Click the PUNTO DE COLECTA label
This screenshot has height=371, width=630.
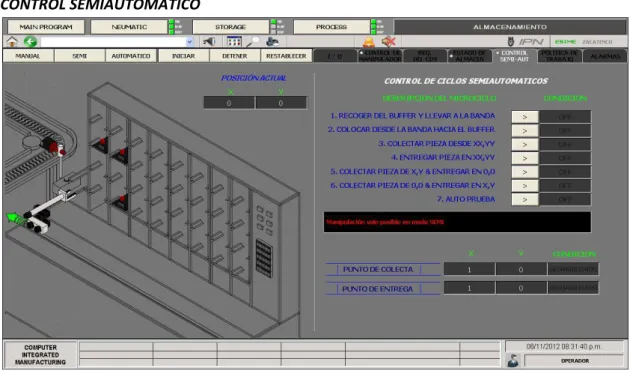[x=378, y=269]
